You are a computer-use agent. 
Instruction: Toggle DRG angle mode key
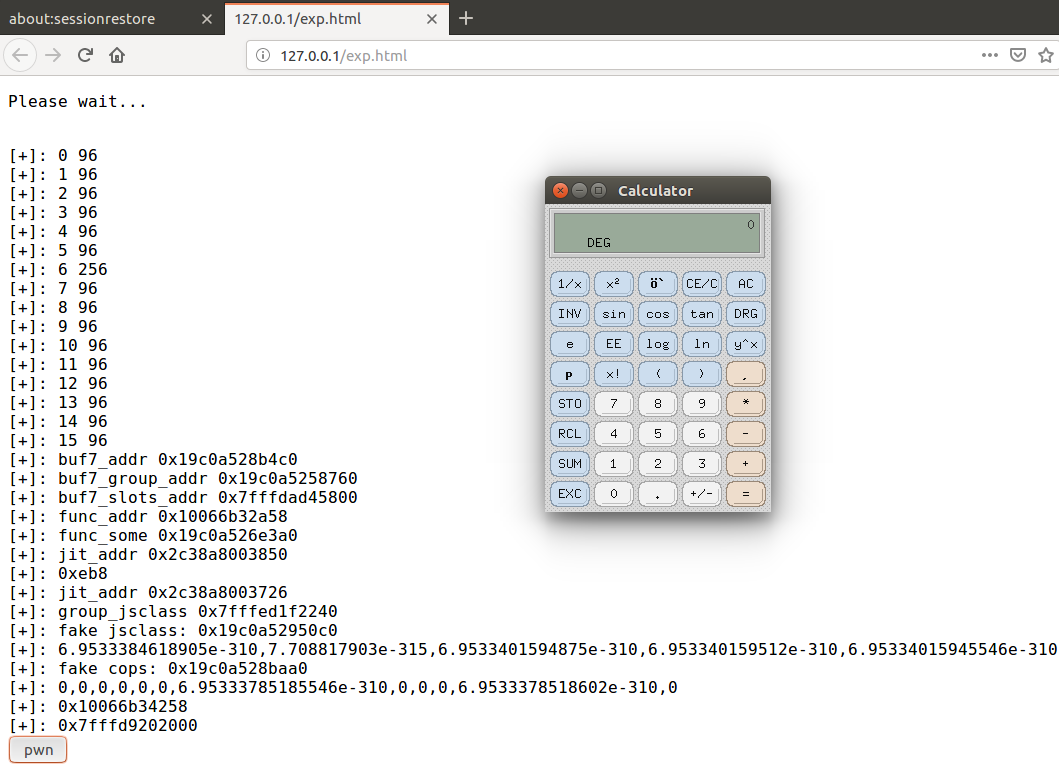click(746, 313)
